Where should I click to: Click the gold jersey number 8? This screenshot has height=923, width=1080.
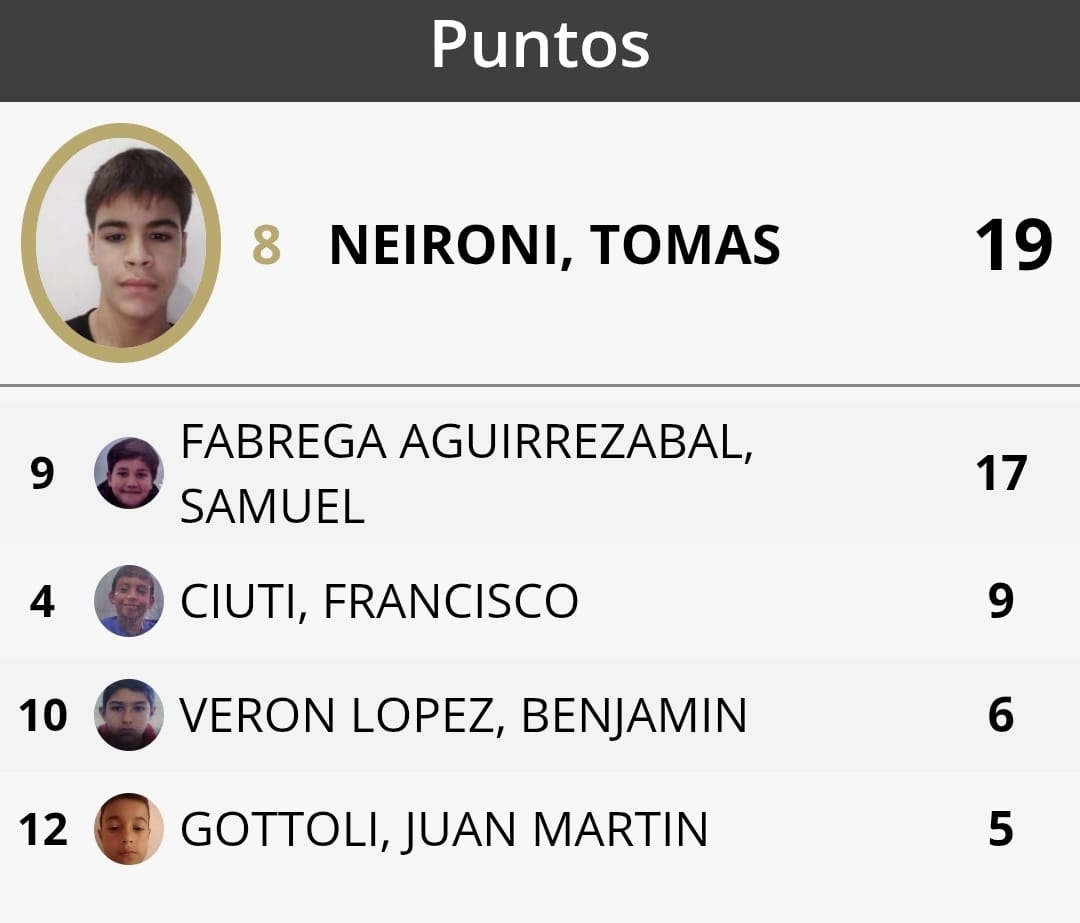tap(266, 246)
